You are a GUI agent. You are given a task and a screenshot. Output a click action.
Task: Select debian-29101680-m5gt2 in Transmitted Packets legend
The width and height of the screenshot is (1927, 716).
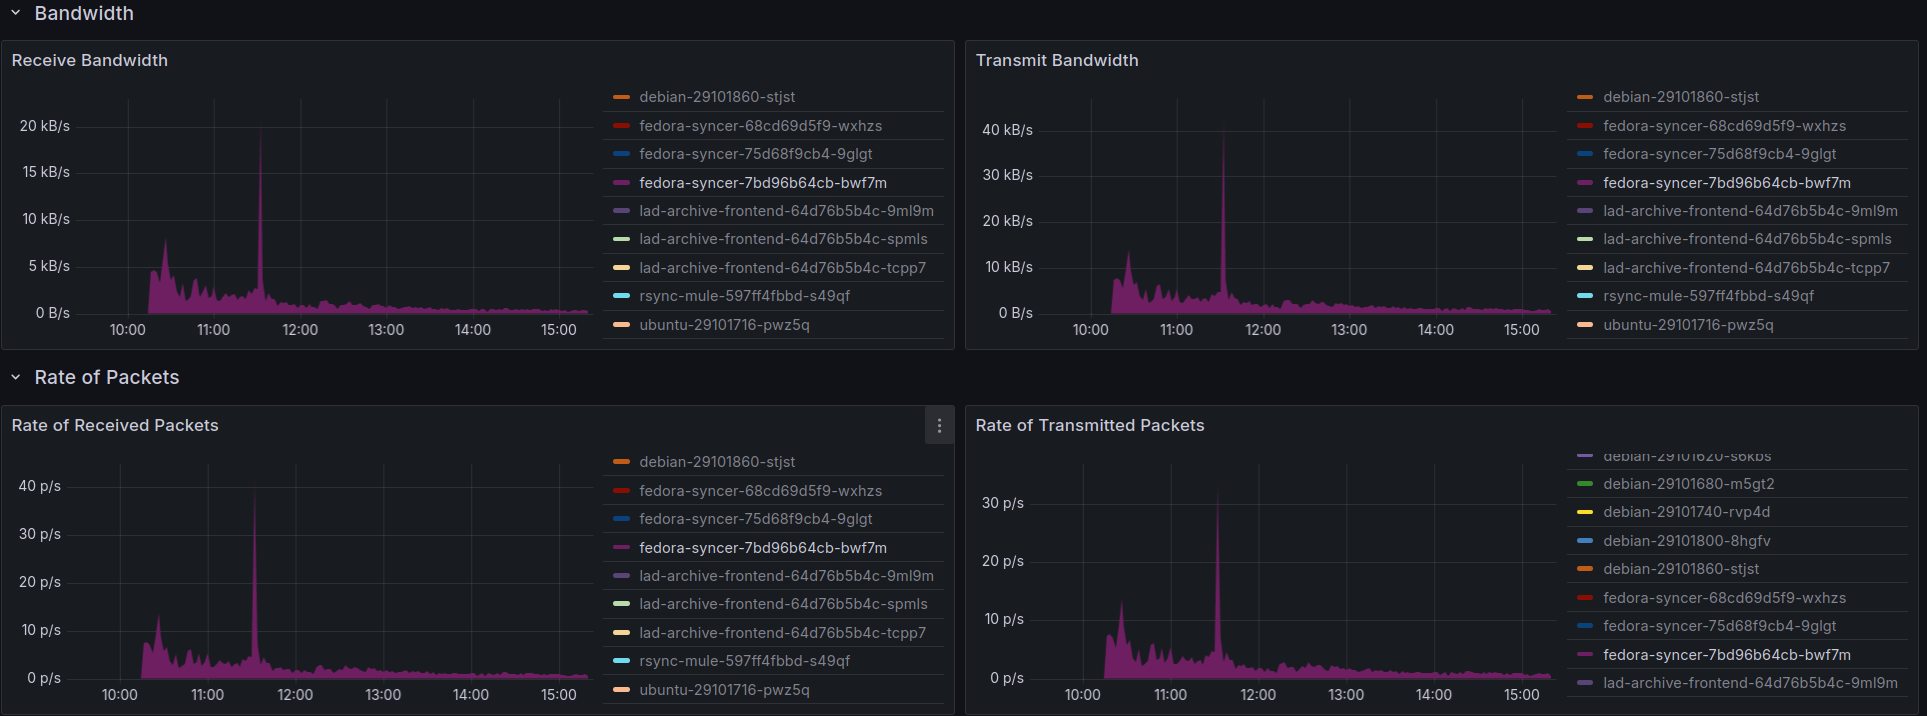(x=1688, y=484)
